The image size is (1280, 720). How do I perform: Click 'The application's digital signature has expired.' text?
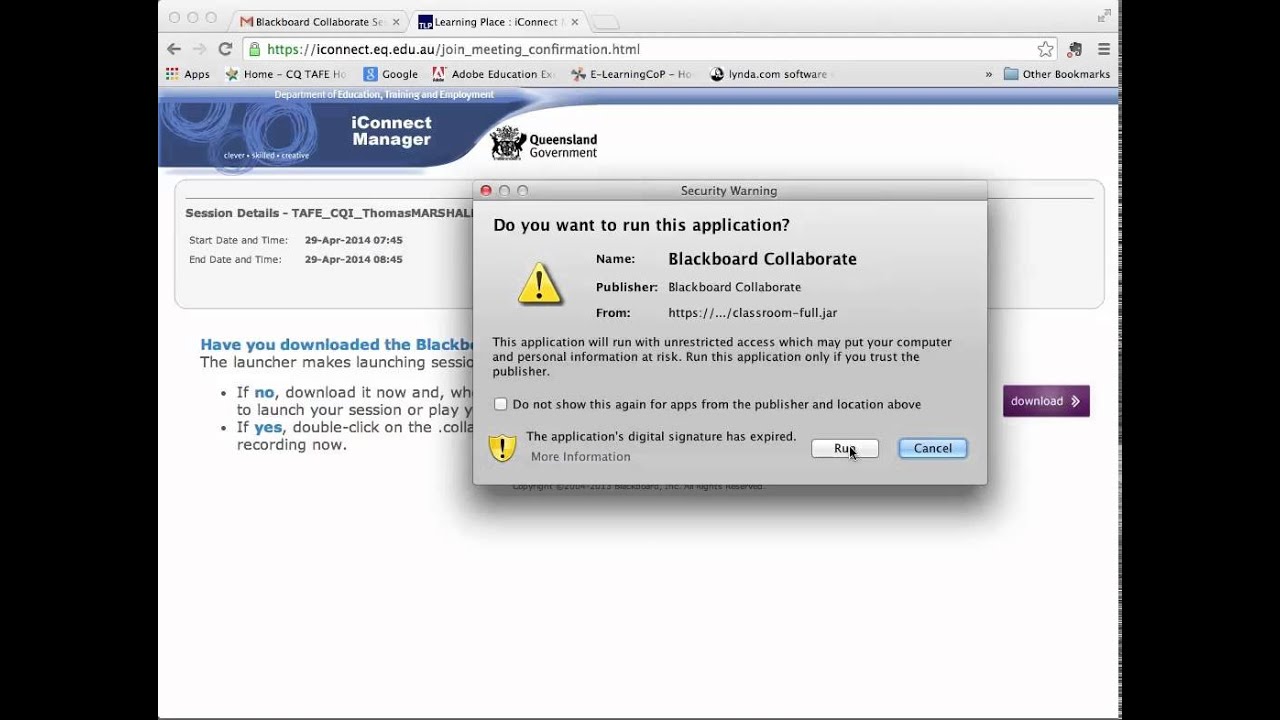[x=661, y=436]
